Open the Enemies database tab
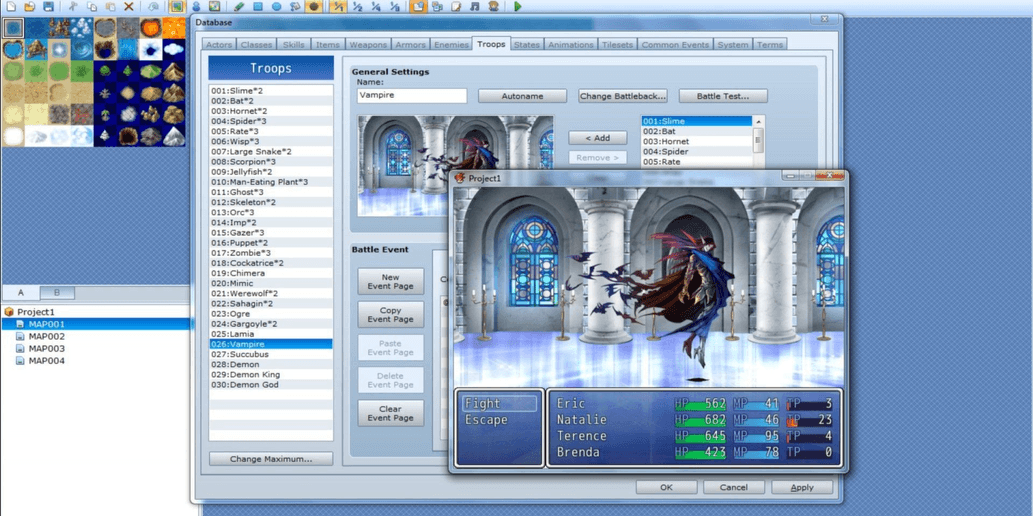This screenshot has width=1033, height=516. click(451, 45)
